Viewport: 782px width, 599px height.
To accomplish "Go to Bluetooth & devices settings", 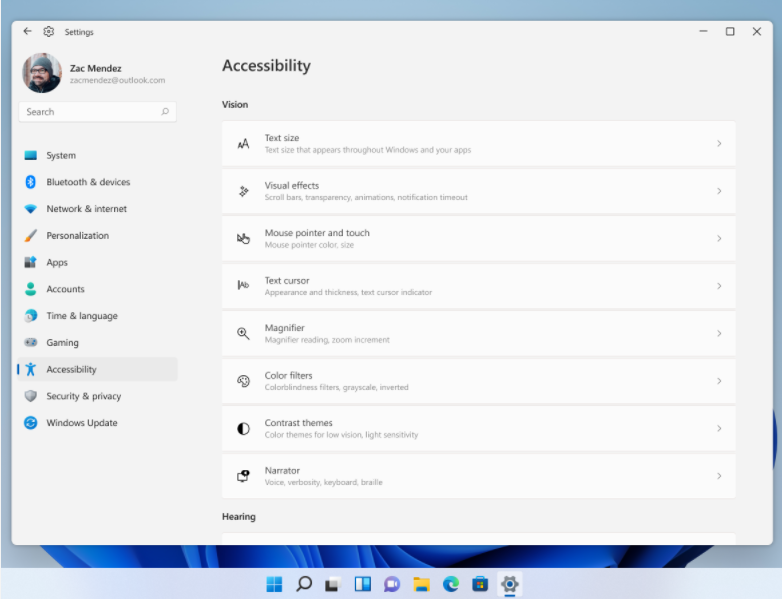I will (x=88, y=182).
